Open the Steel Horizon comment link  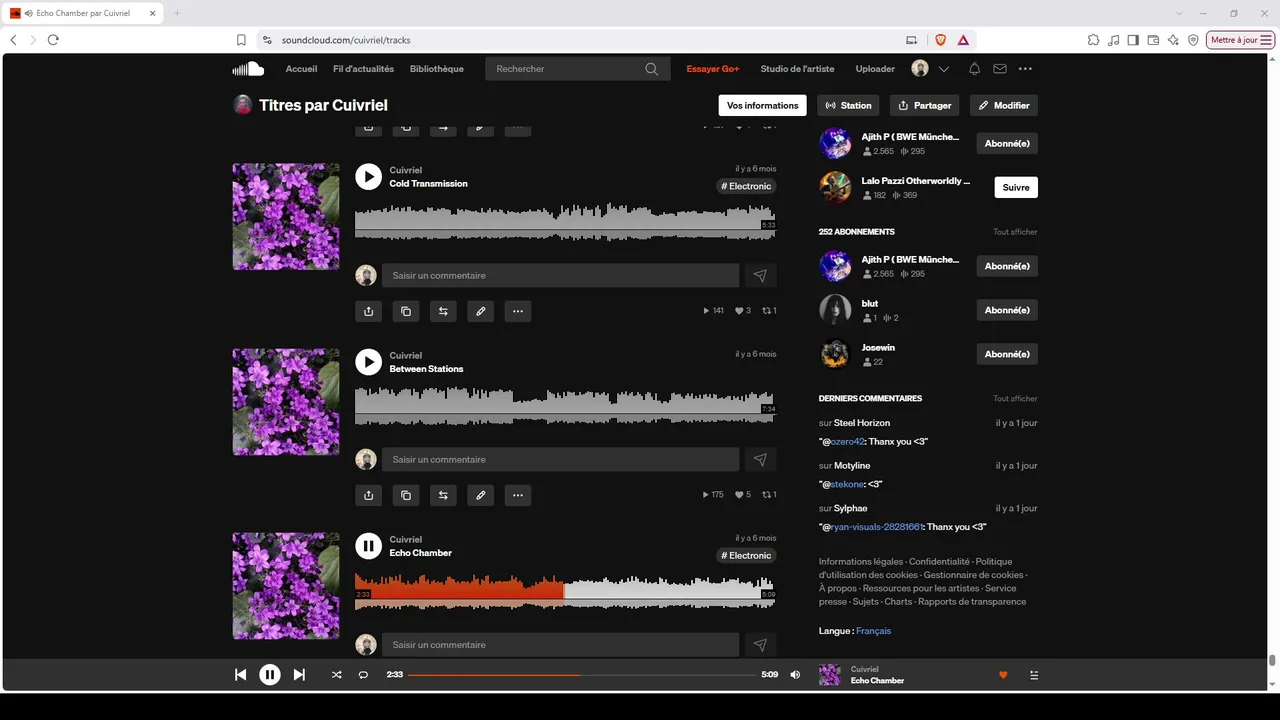pyautogui.click(x=862, y=423)
